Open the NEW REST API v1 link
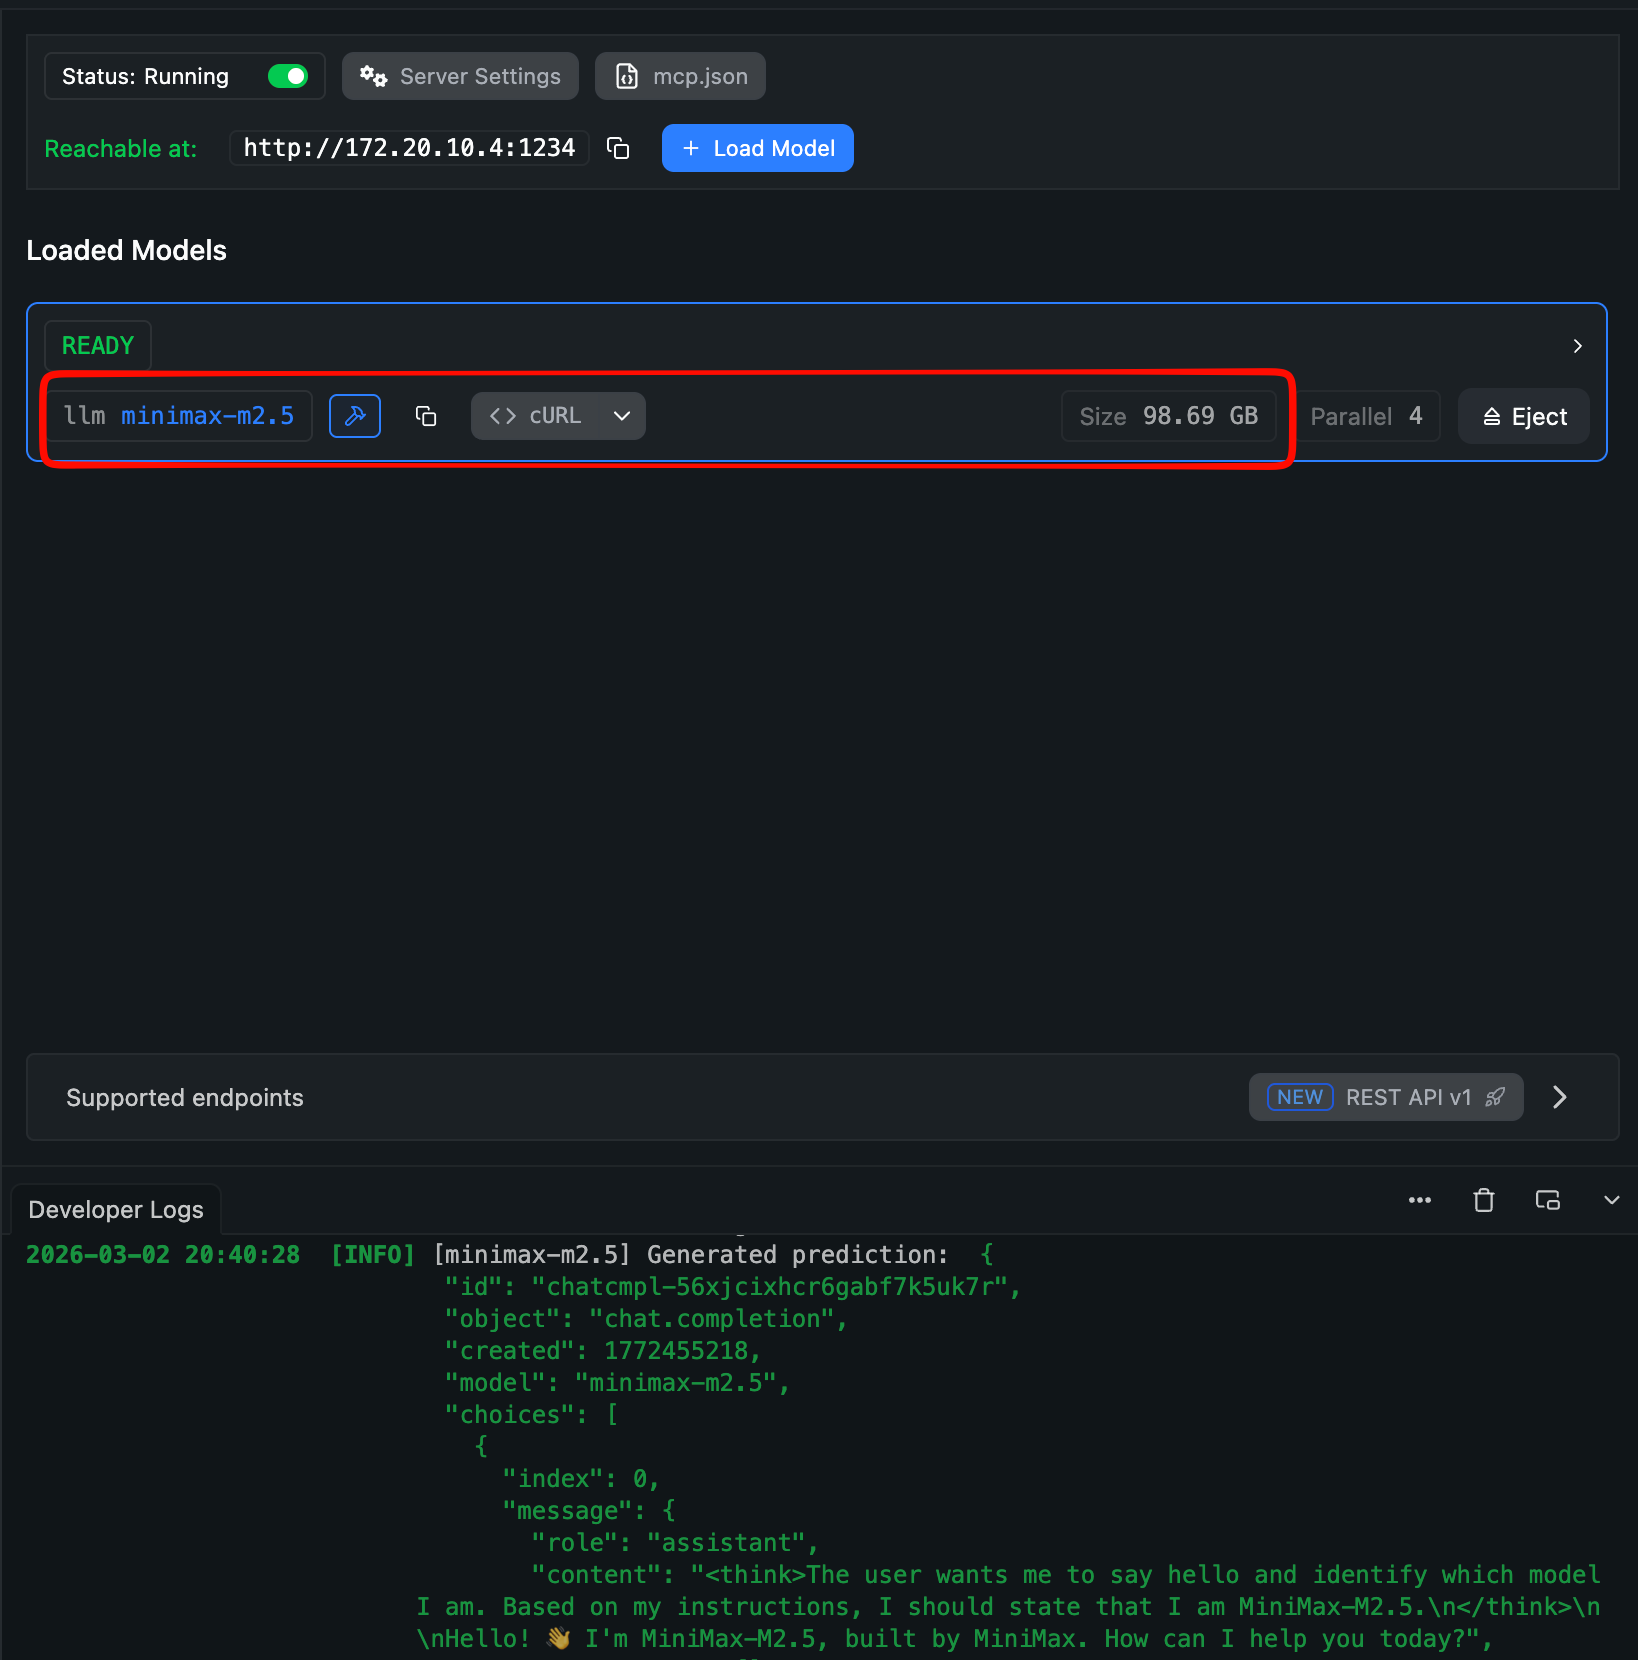This screenshot has width=1638, height=1660. (1385, 1097)
